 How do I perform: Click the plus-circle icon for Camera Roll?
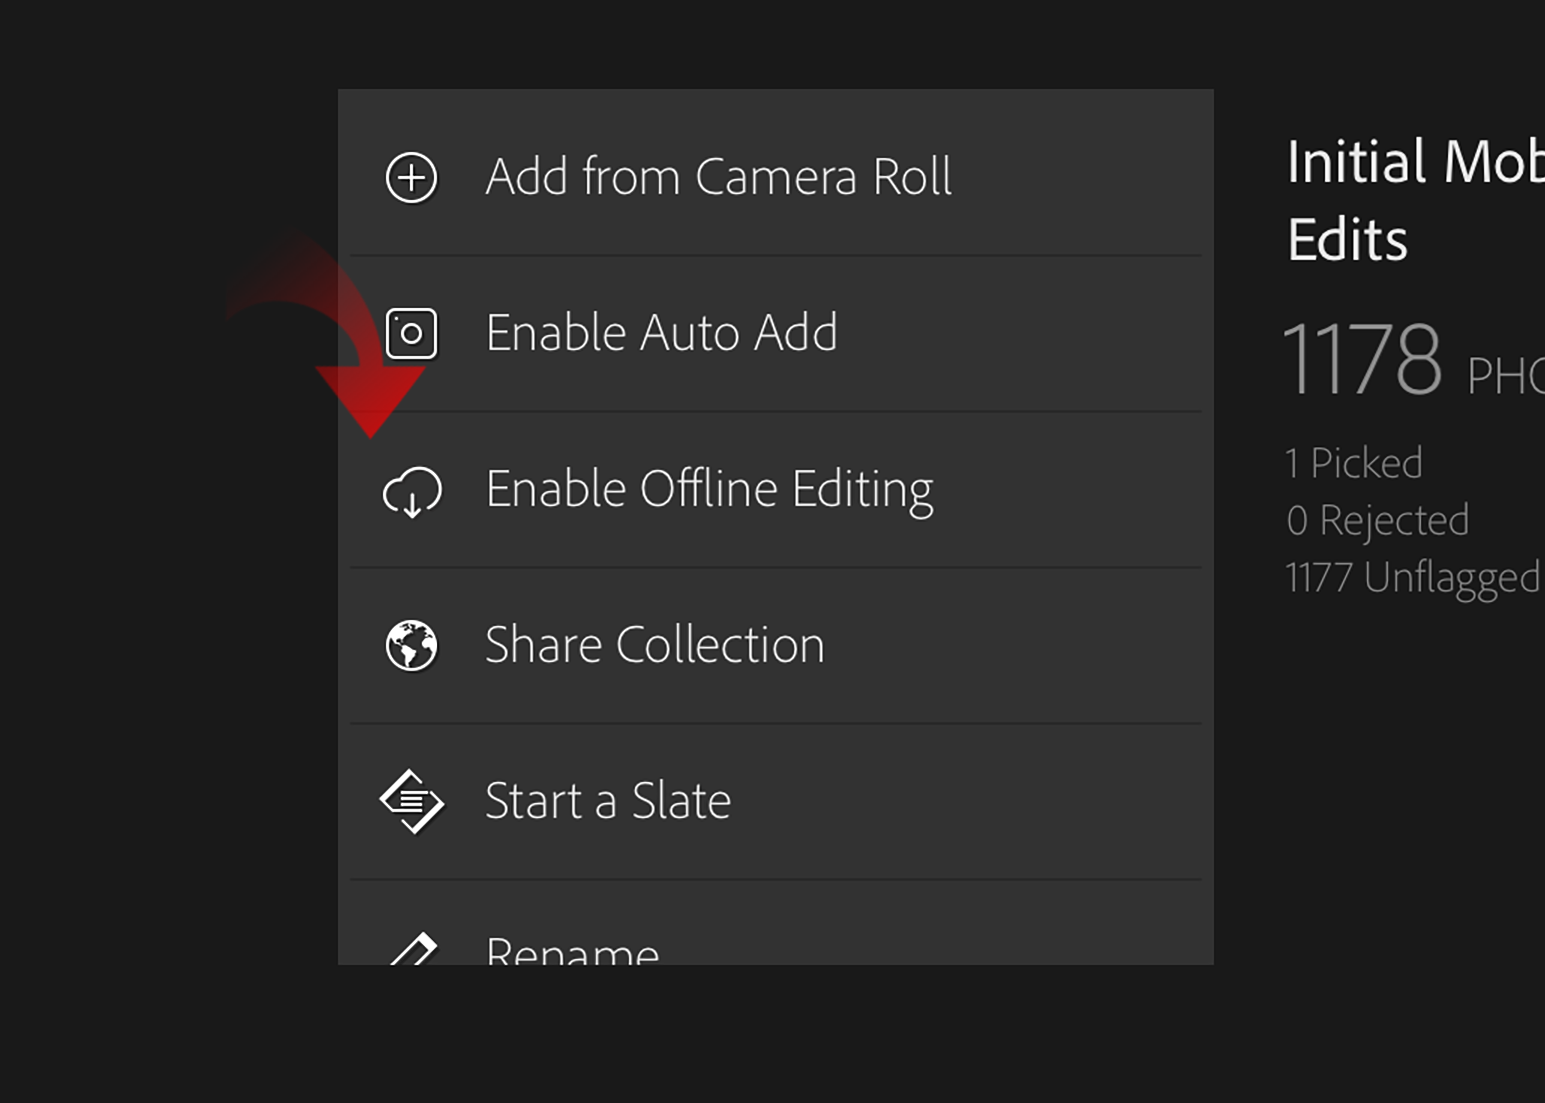click(x=411, y=178)
